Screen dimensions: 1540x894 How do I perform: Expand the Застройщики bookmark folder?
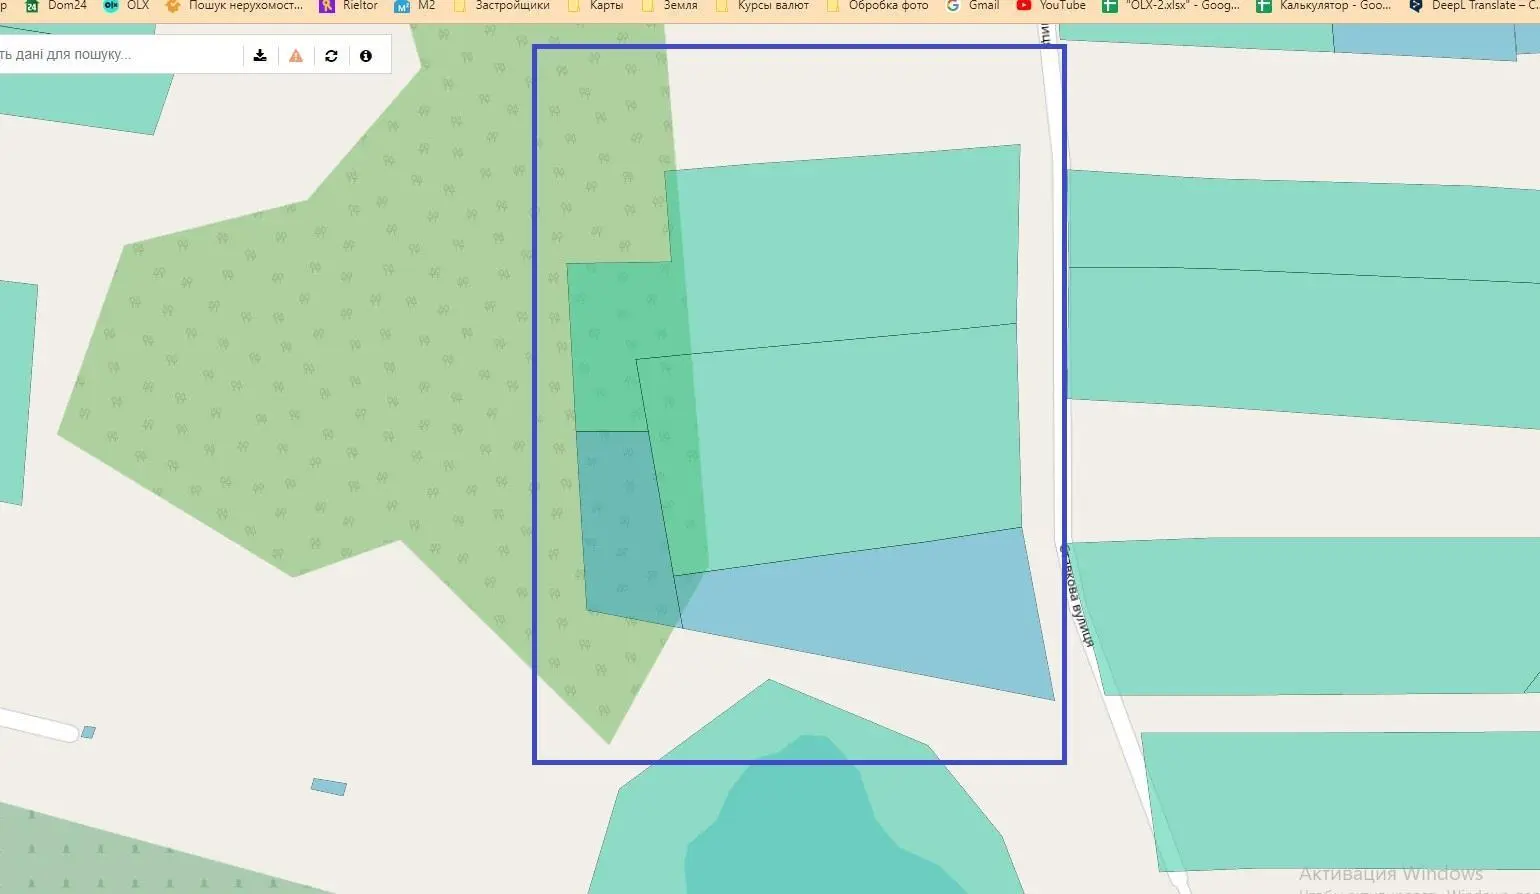(x=502, y=6)
